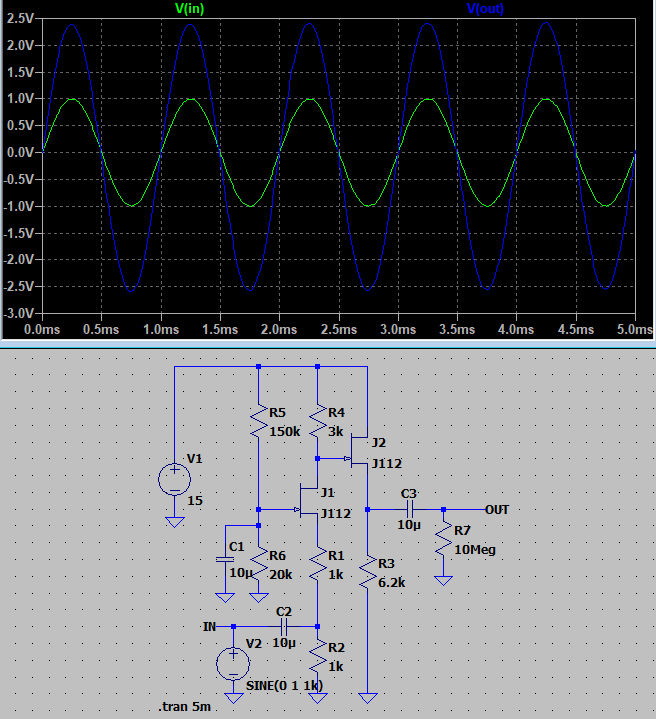This screenshot has width=656, height=719.
Task: Click the V(out) trace label
Action: point(487,9)
